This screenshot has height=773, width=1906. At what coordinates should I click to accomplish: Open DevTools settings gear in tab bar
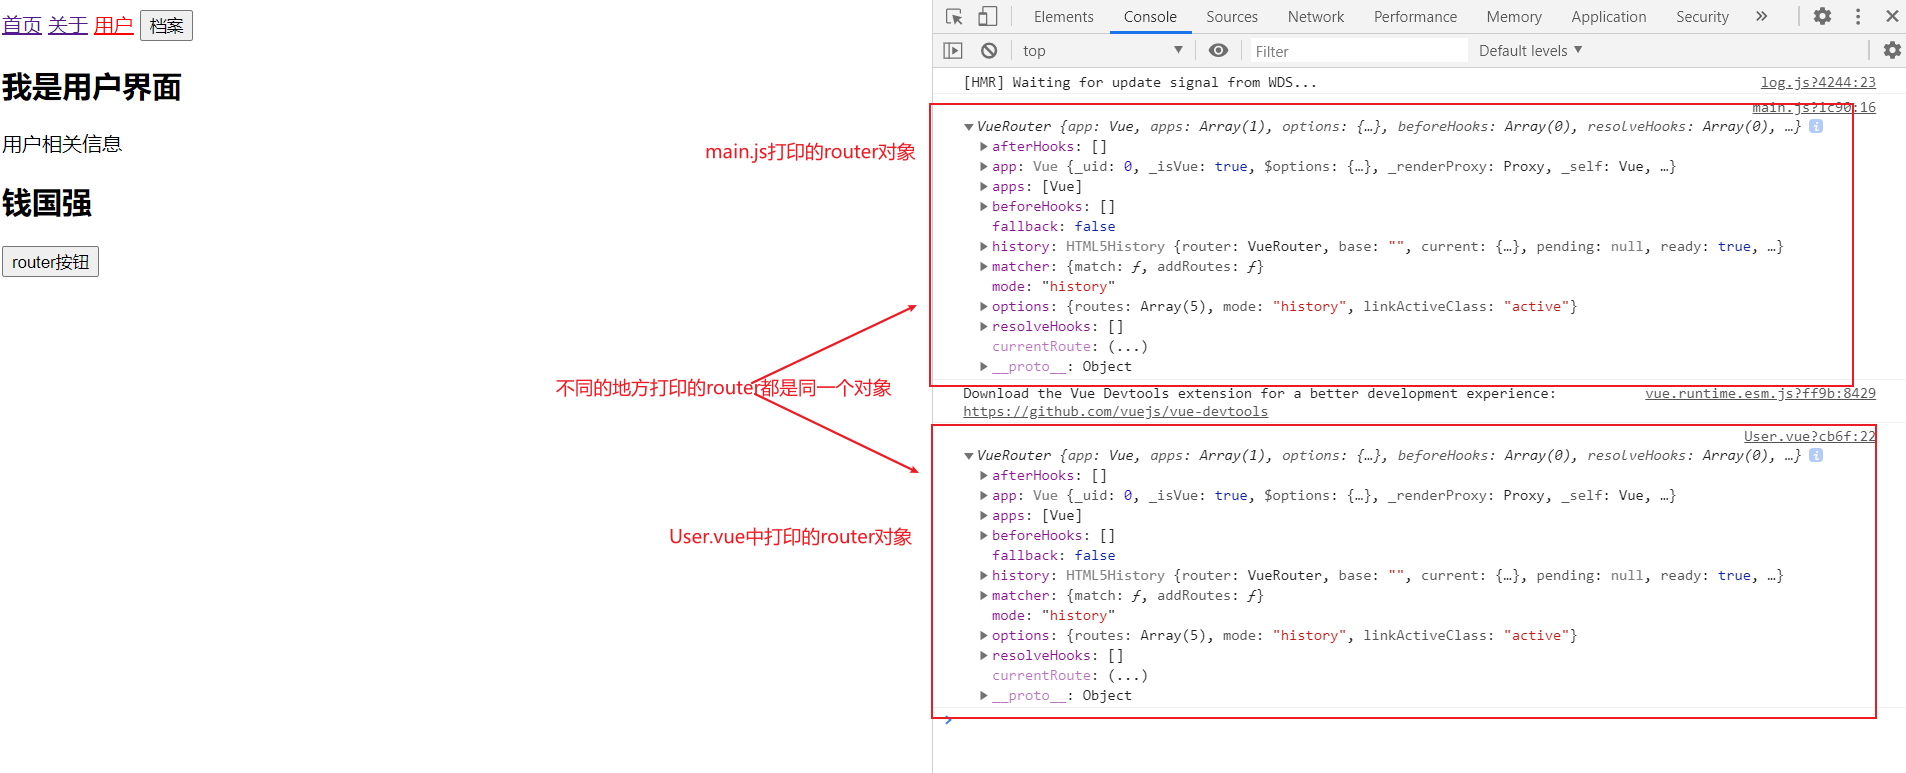pos(1823,17)
